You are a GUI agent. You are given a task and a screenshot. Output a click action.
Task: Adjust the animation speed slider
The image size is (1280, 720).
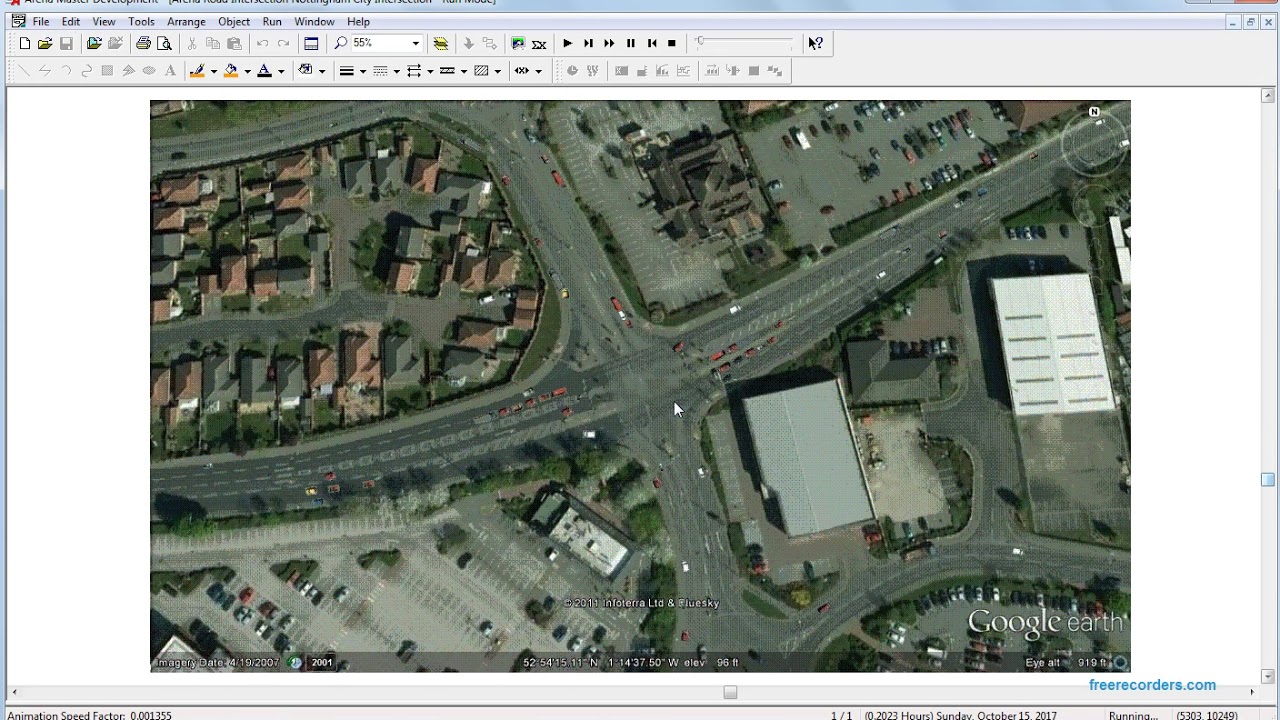pyautogui.click(x=701, y=42)
